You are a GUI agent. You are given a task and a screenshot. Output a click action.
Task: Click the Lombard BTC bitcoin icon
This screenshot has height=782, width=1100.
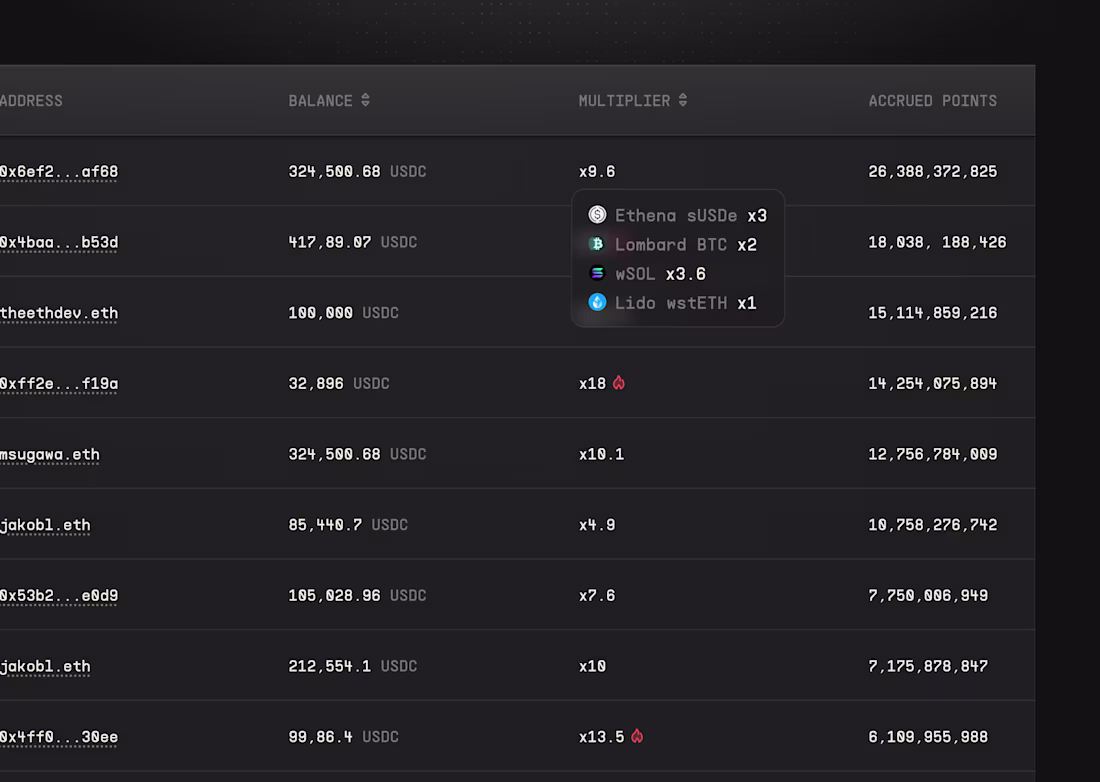pyautogui.click(x=597, y=244)
